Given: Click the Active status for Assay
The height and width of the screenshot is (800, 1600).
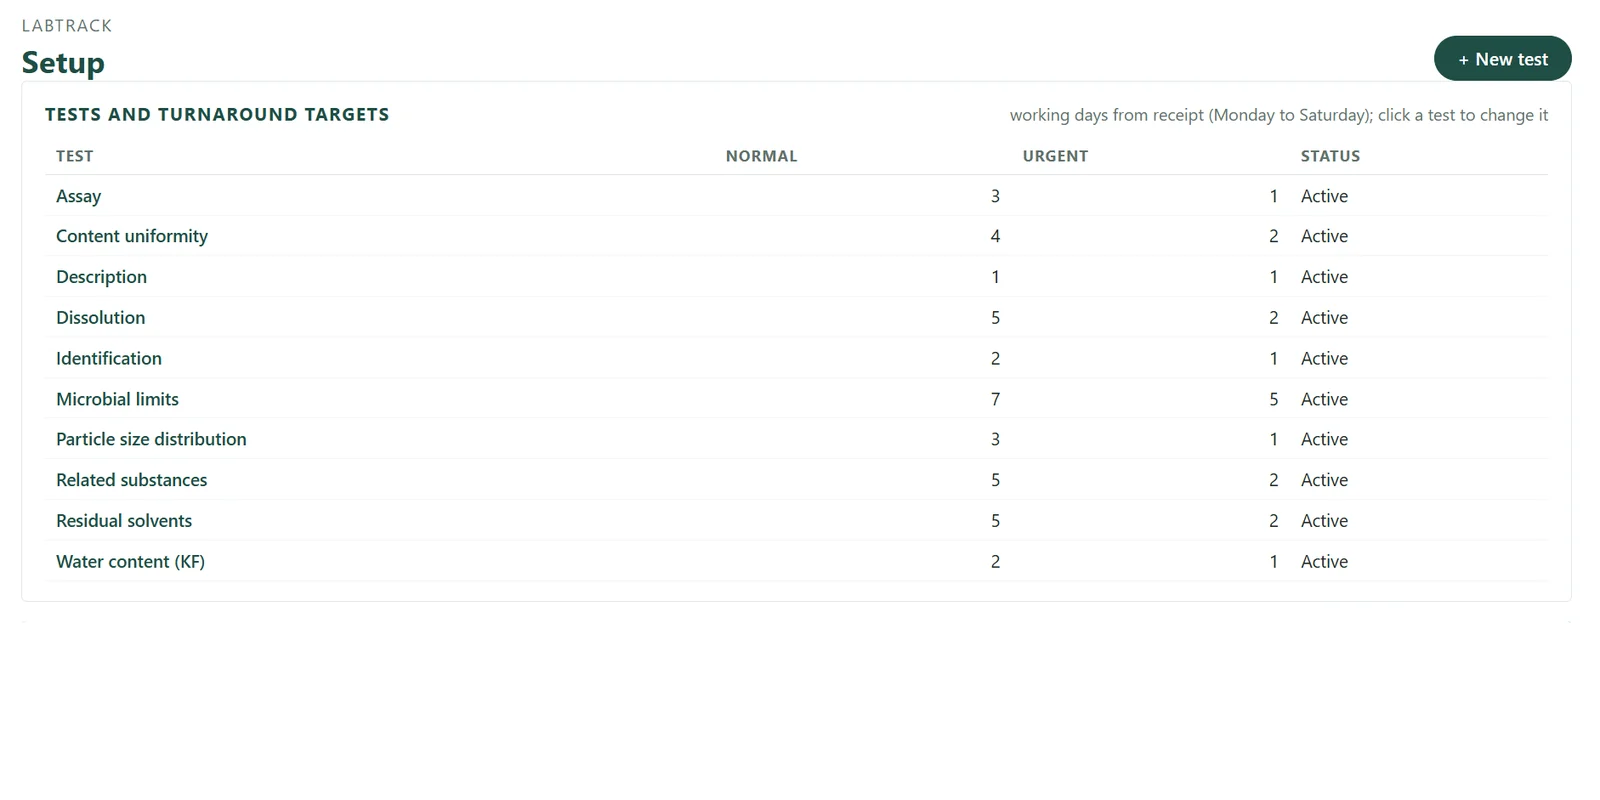Looking at the screenshot, I should [1324, 196].
